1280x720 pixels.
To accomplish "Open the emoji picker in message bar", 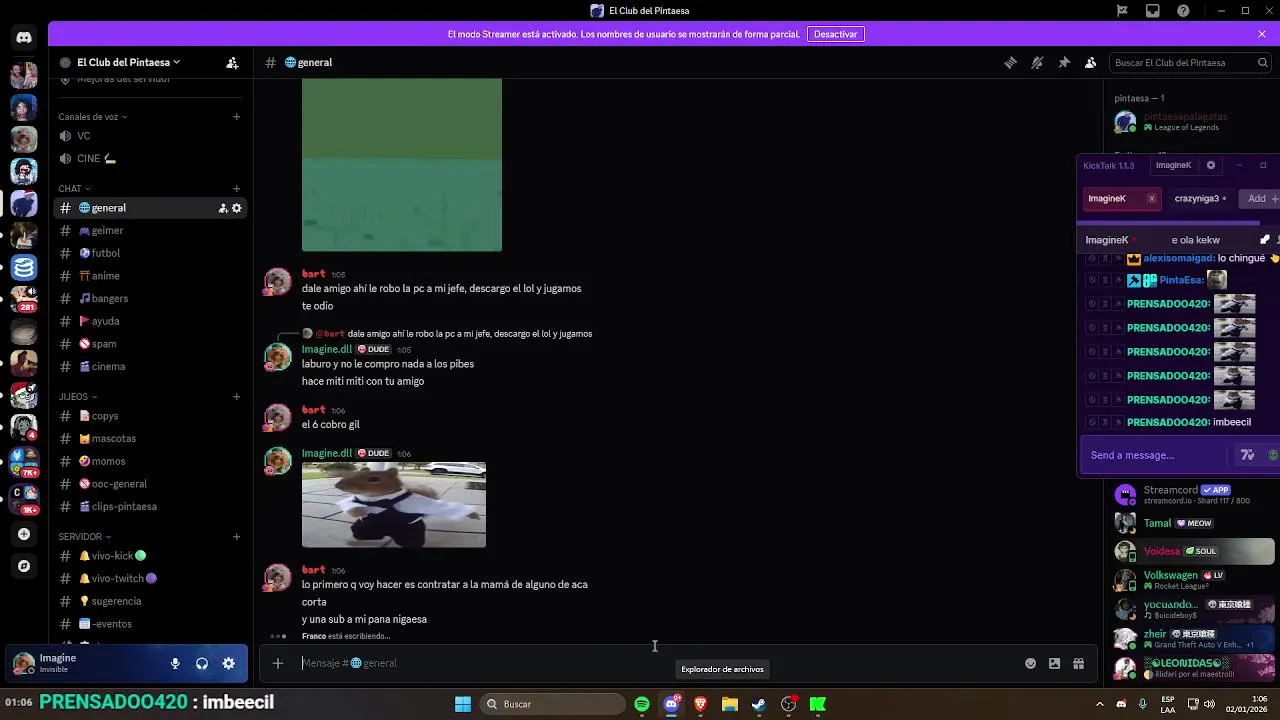I will pyautogui.click(x=1030, y=663).
